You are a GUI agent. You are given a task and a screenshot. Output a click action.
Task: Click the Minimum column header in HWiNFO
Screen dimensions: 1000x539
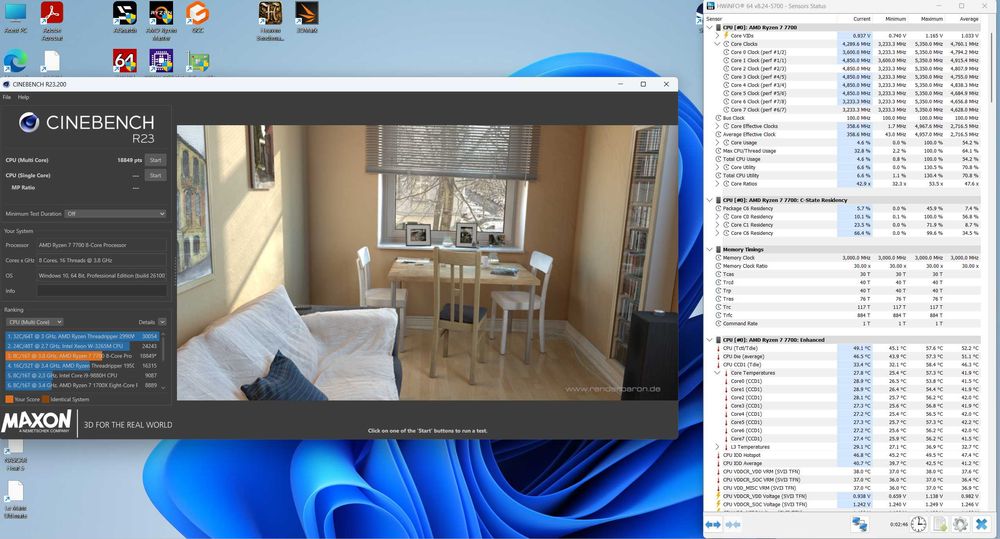895,19
